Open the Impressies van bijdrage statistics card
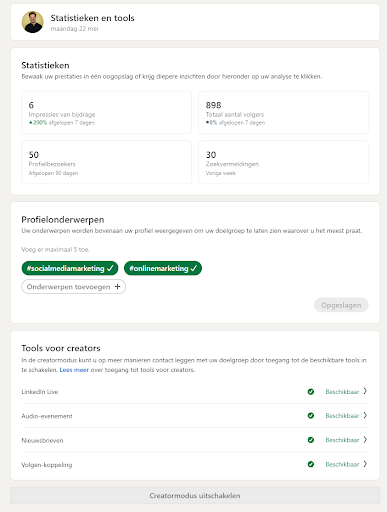 tap(106, 113)
